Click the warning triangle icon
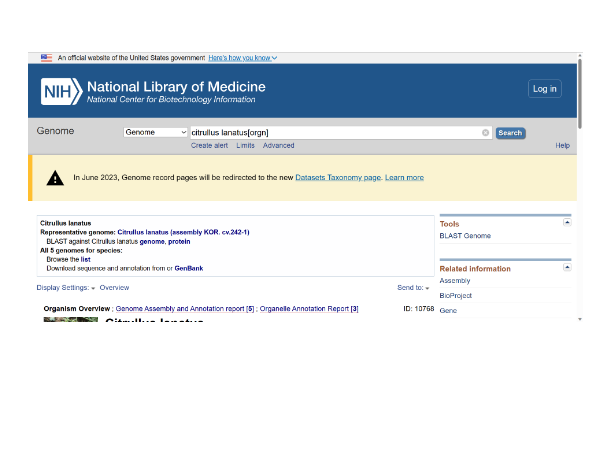613x461 pixels. [x=55, y=178]
